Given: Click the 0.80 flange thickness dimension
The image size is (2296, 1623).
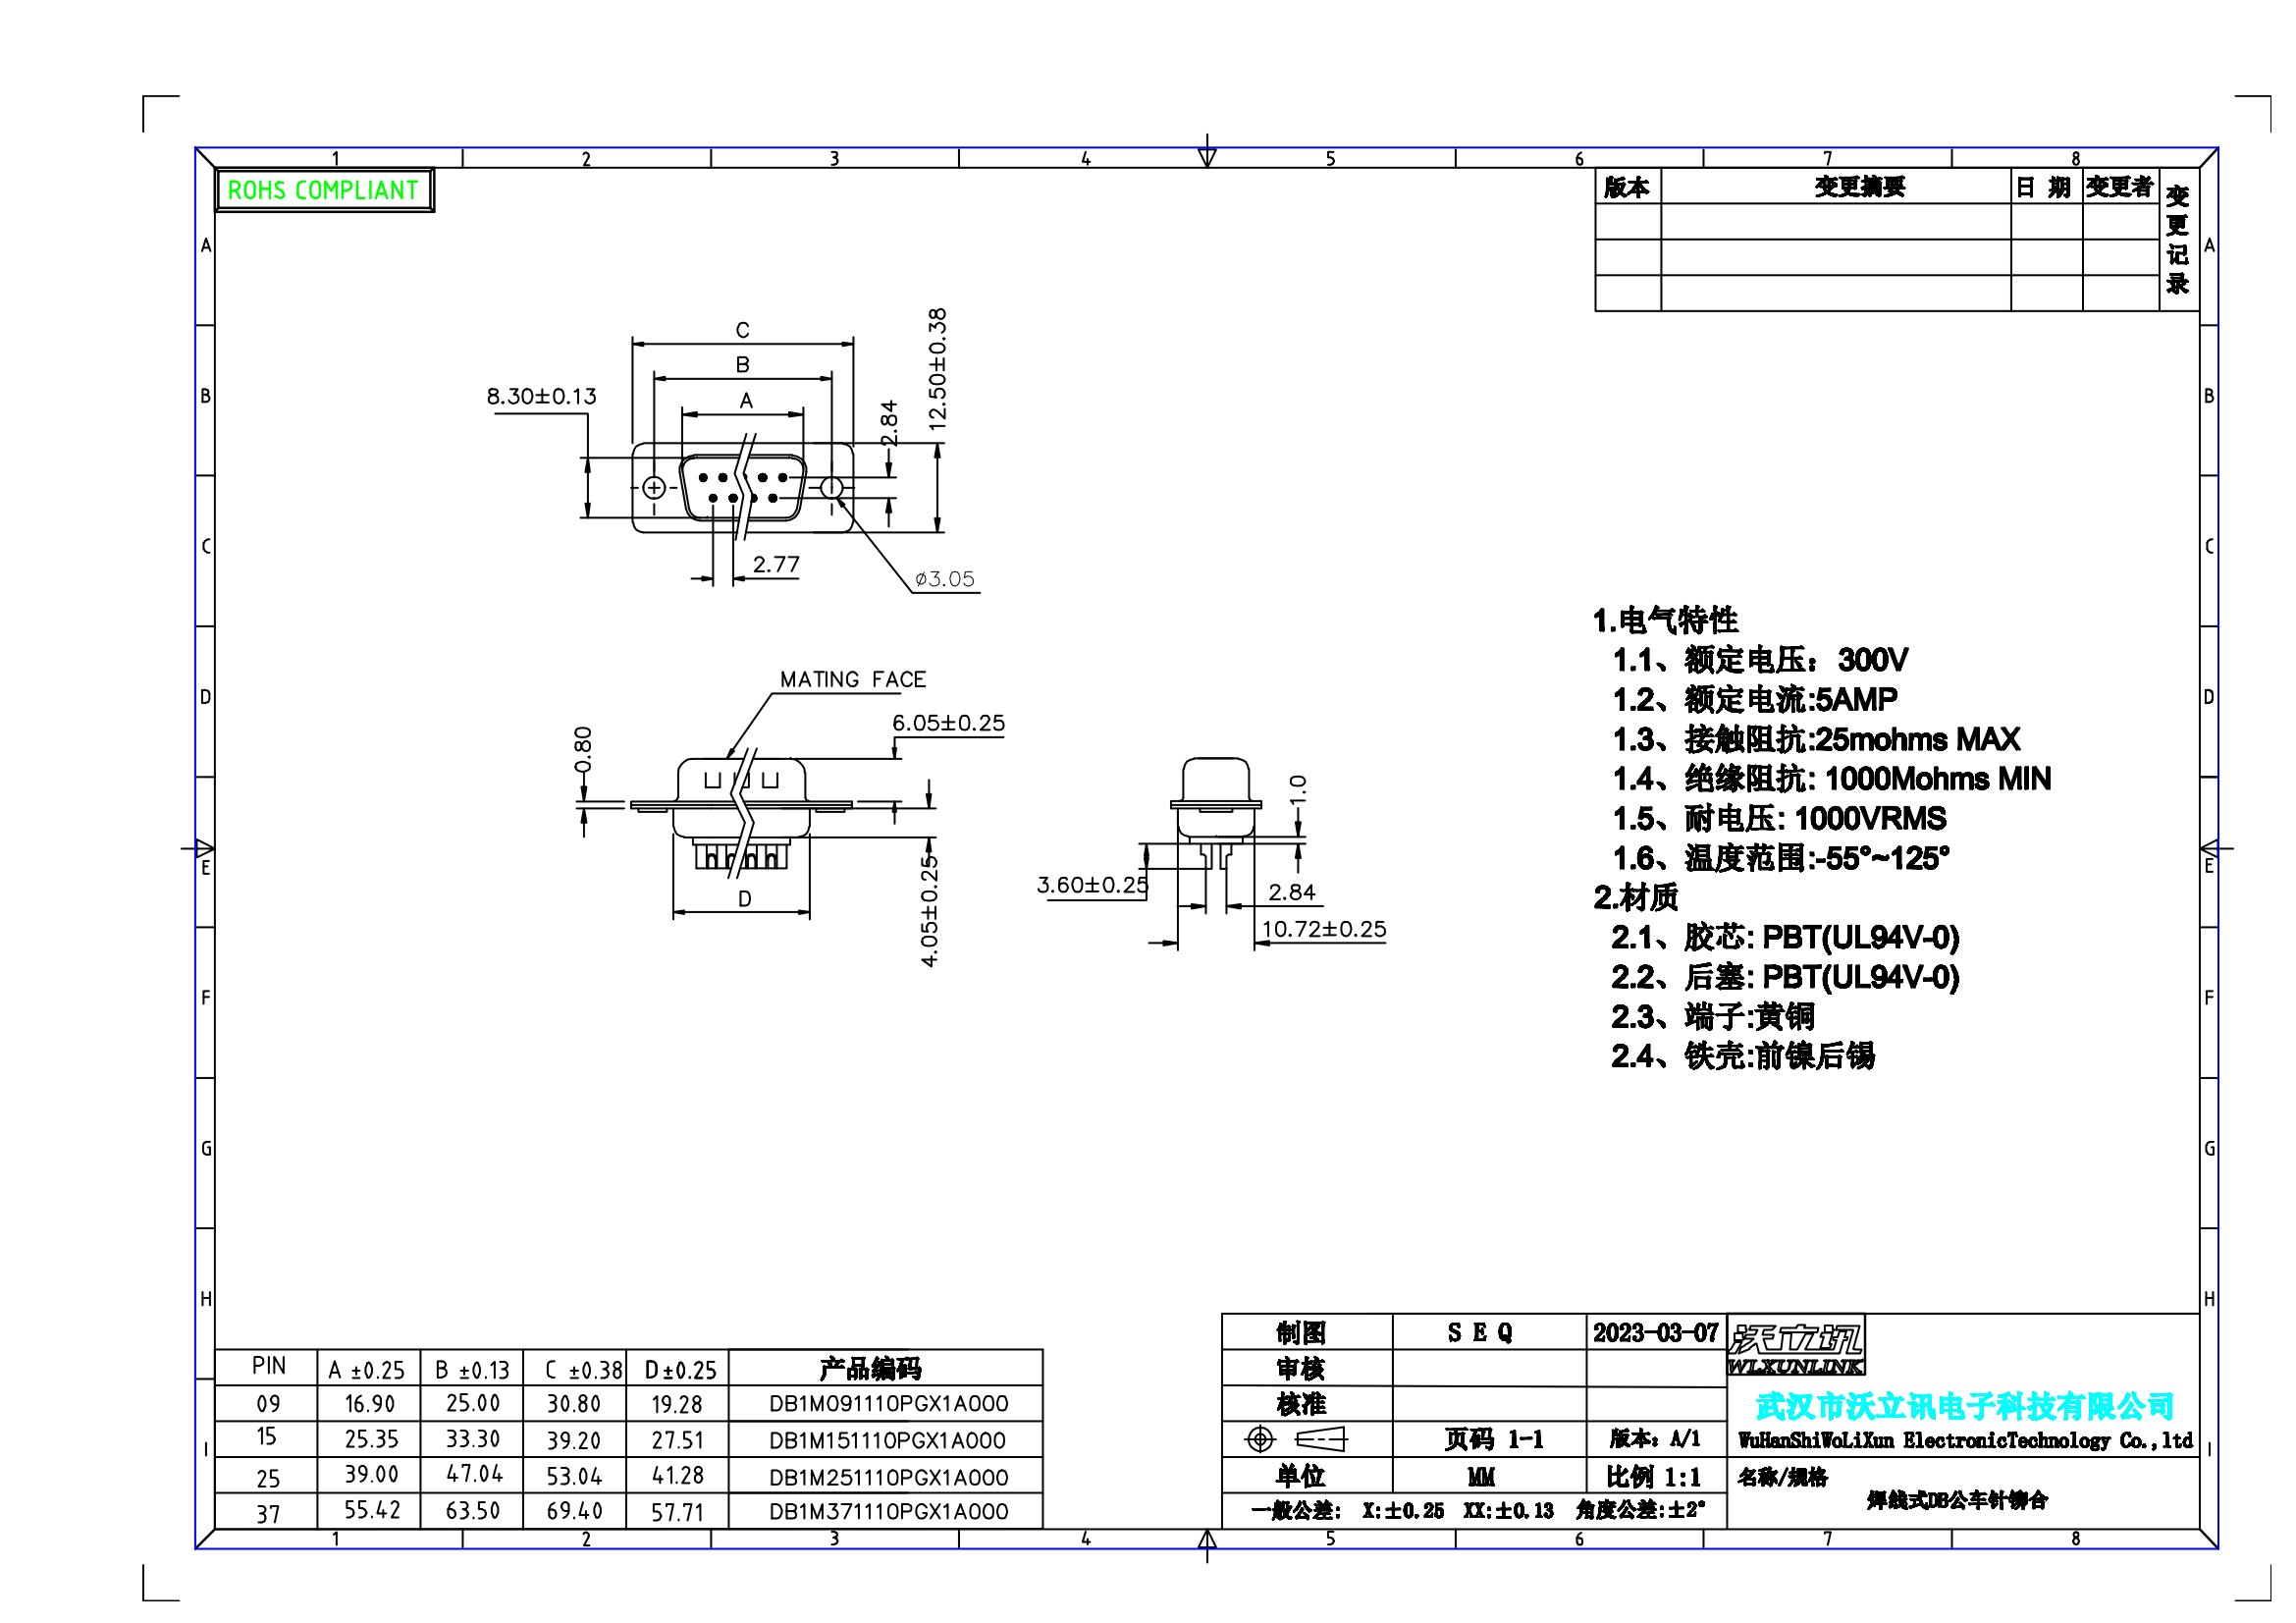Looking at the screenshot, I should (x=583, y=750).
